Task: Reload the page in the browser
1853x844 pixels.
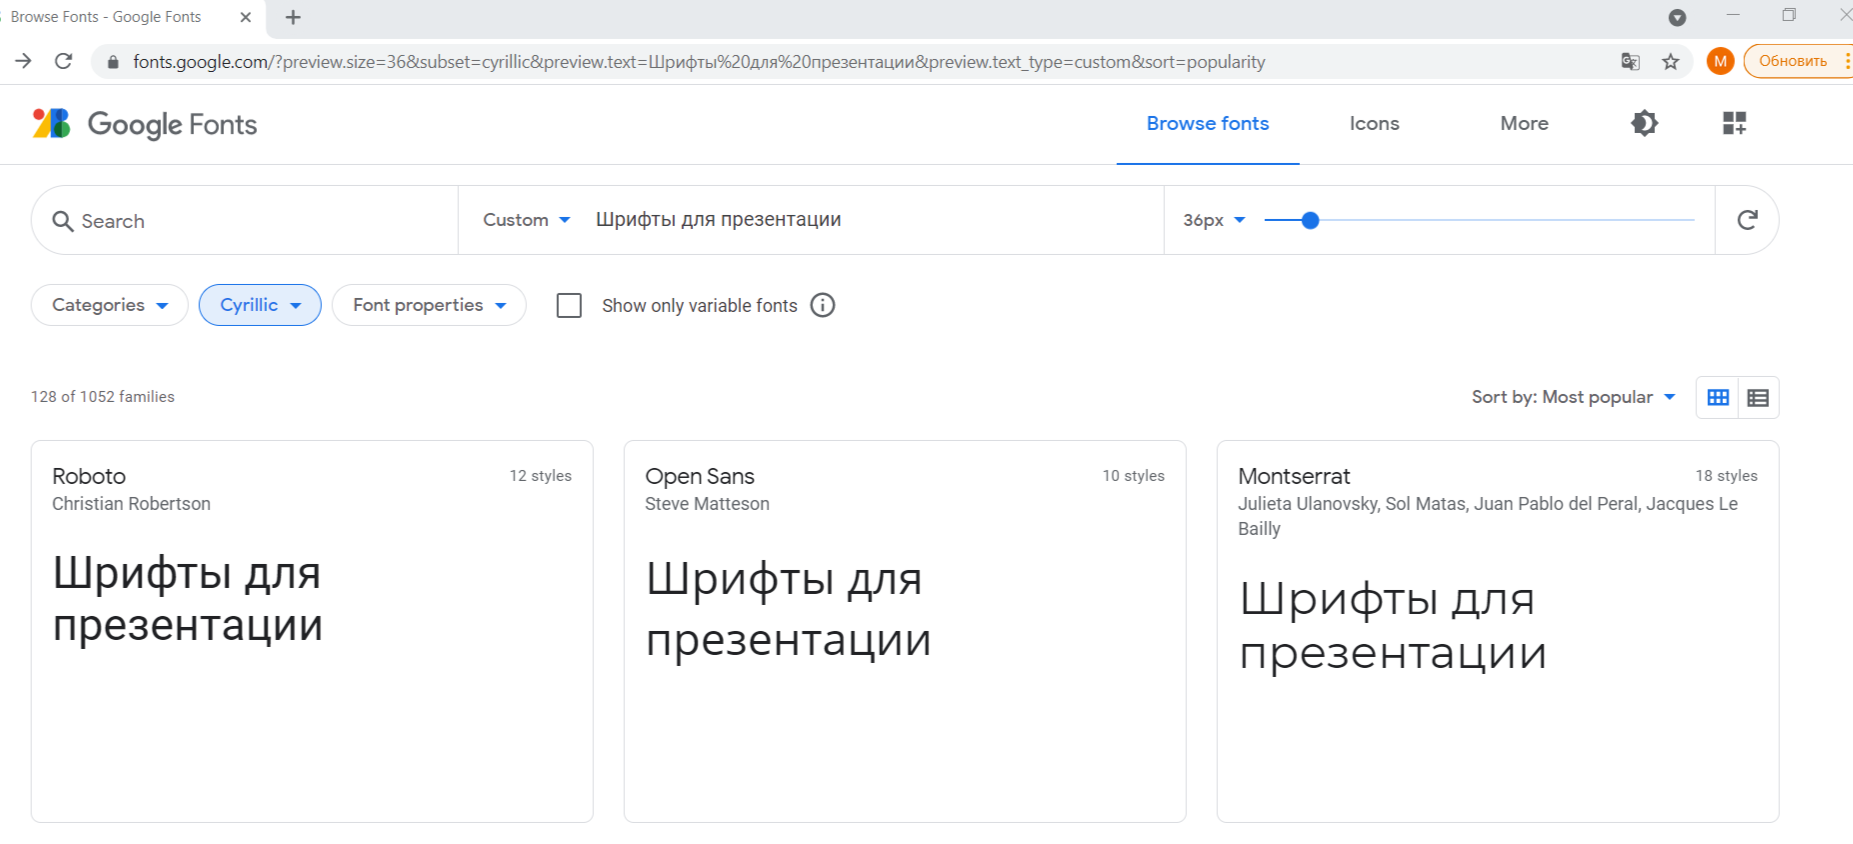Action: 63,62
